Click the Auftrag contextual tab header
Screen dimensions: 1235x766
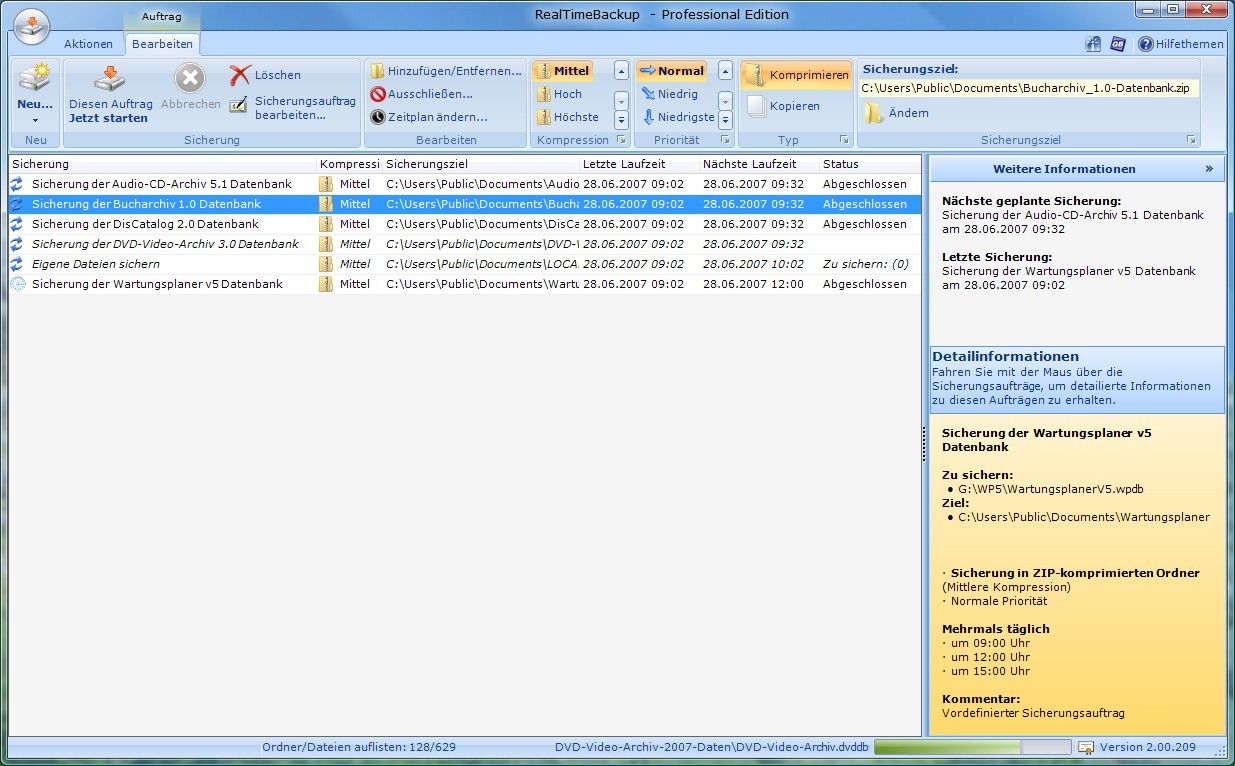click(162, 17)
